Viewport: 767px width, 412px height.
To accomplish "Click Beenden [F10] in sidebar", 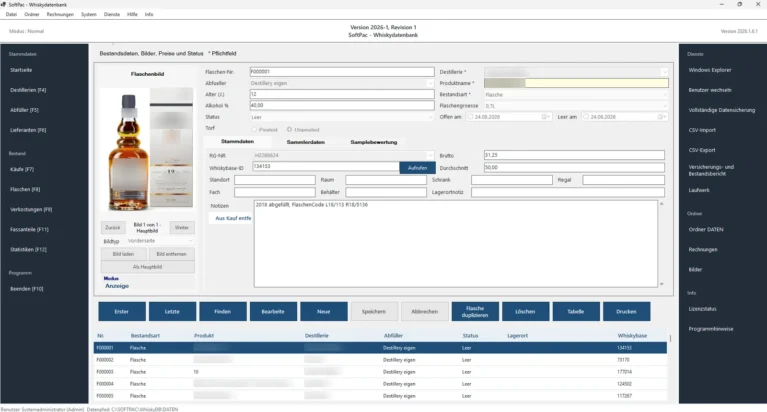I will click(x=26, y=289).
